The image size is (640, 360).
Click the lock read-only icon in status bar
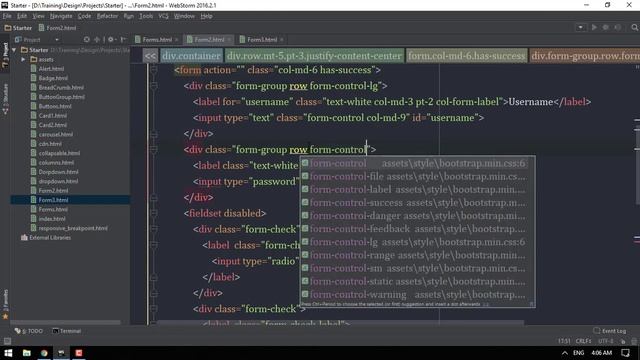coord(623,341)
